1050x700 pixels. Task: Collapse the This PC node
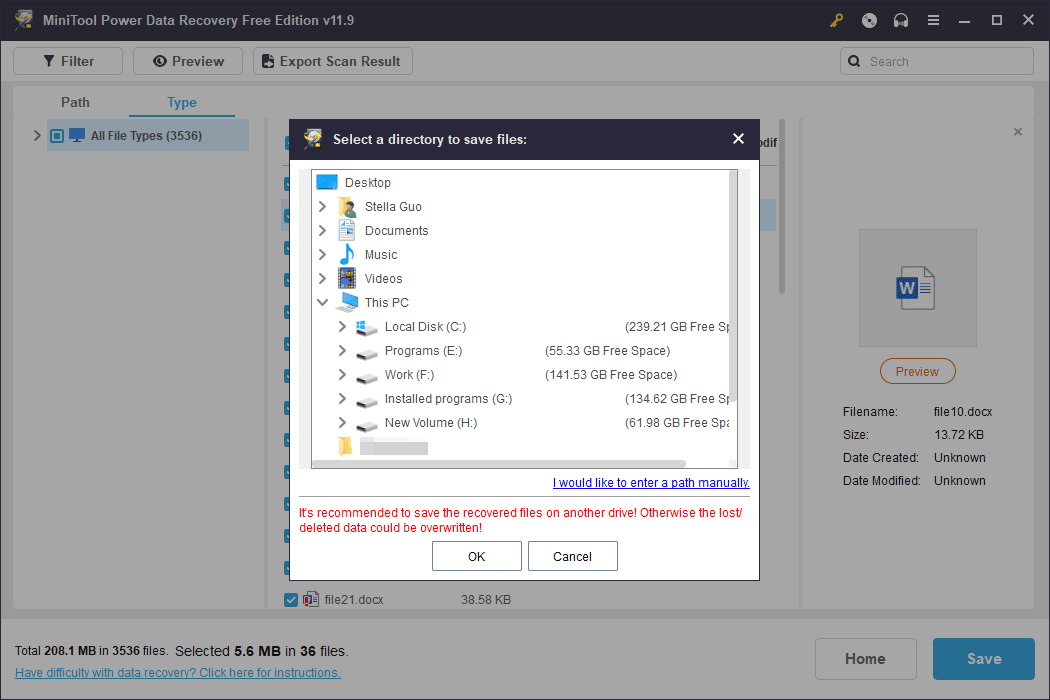point(322,302)
